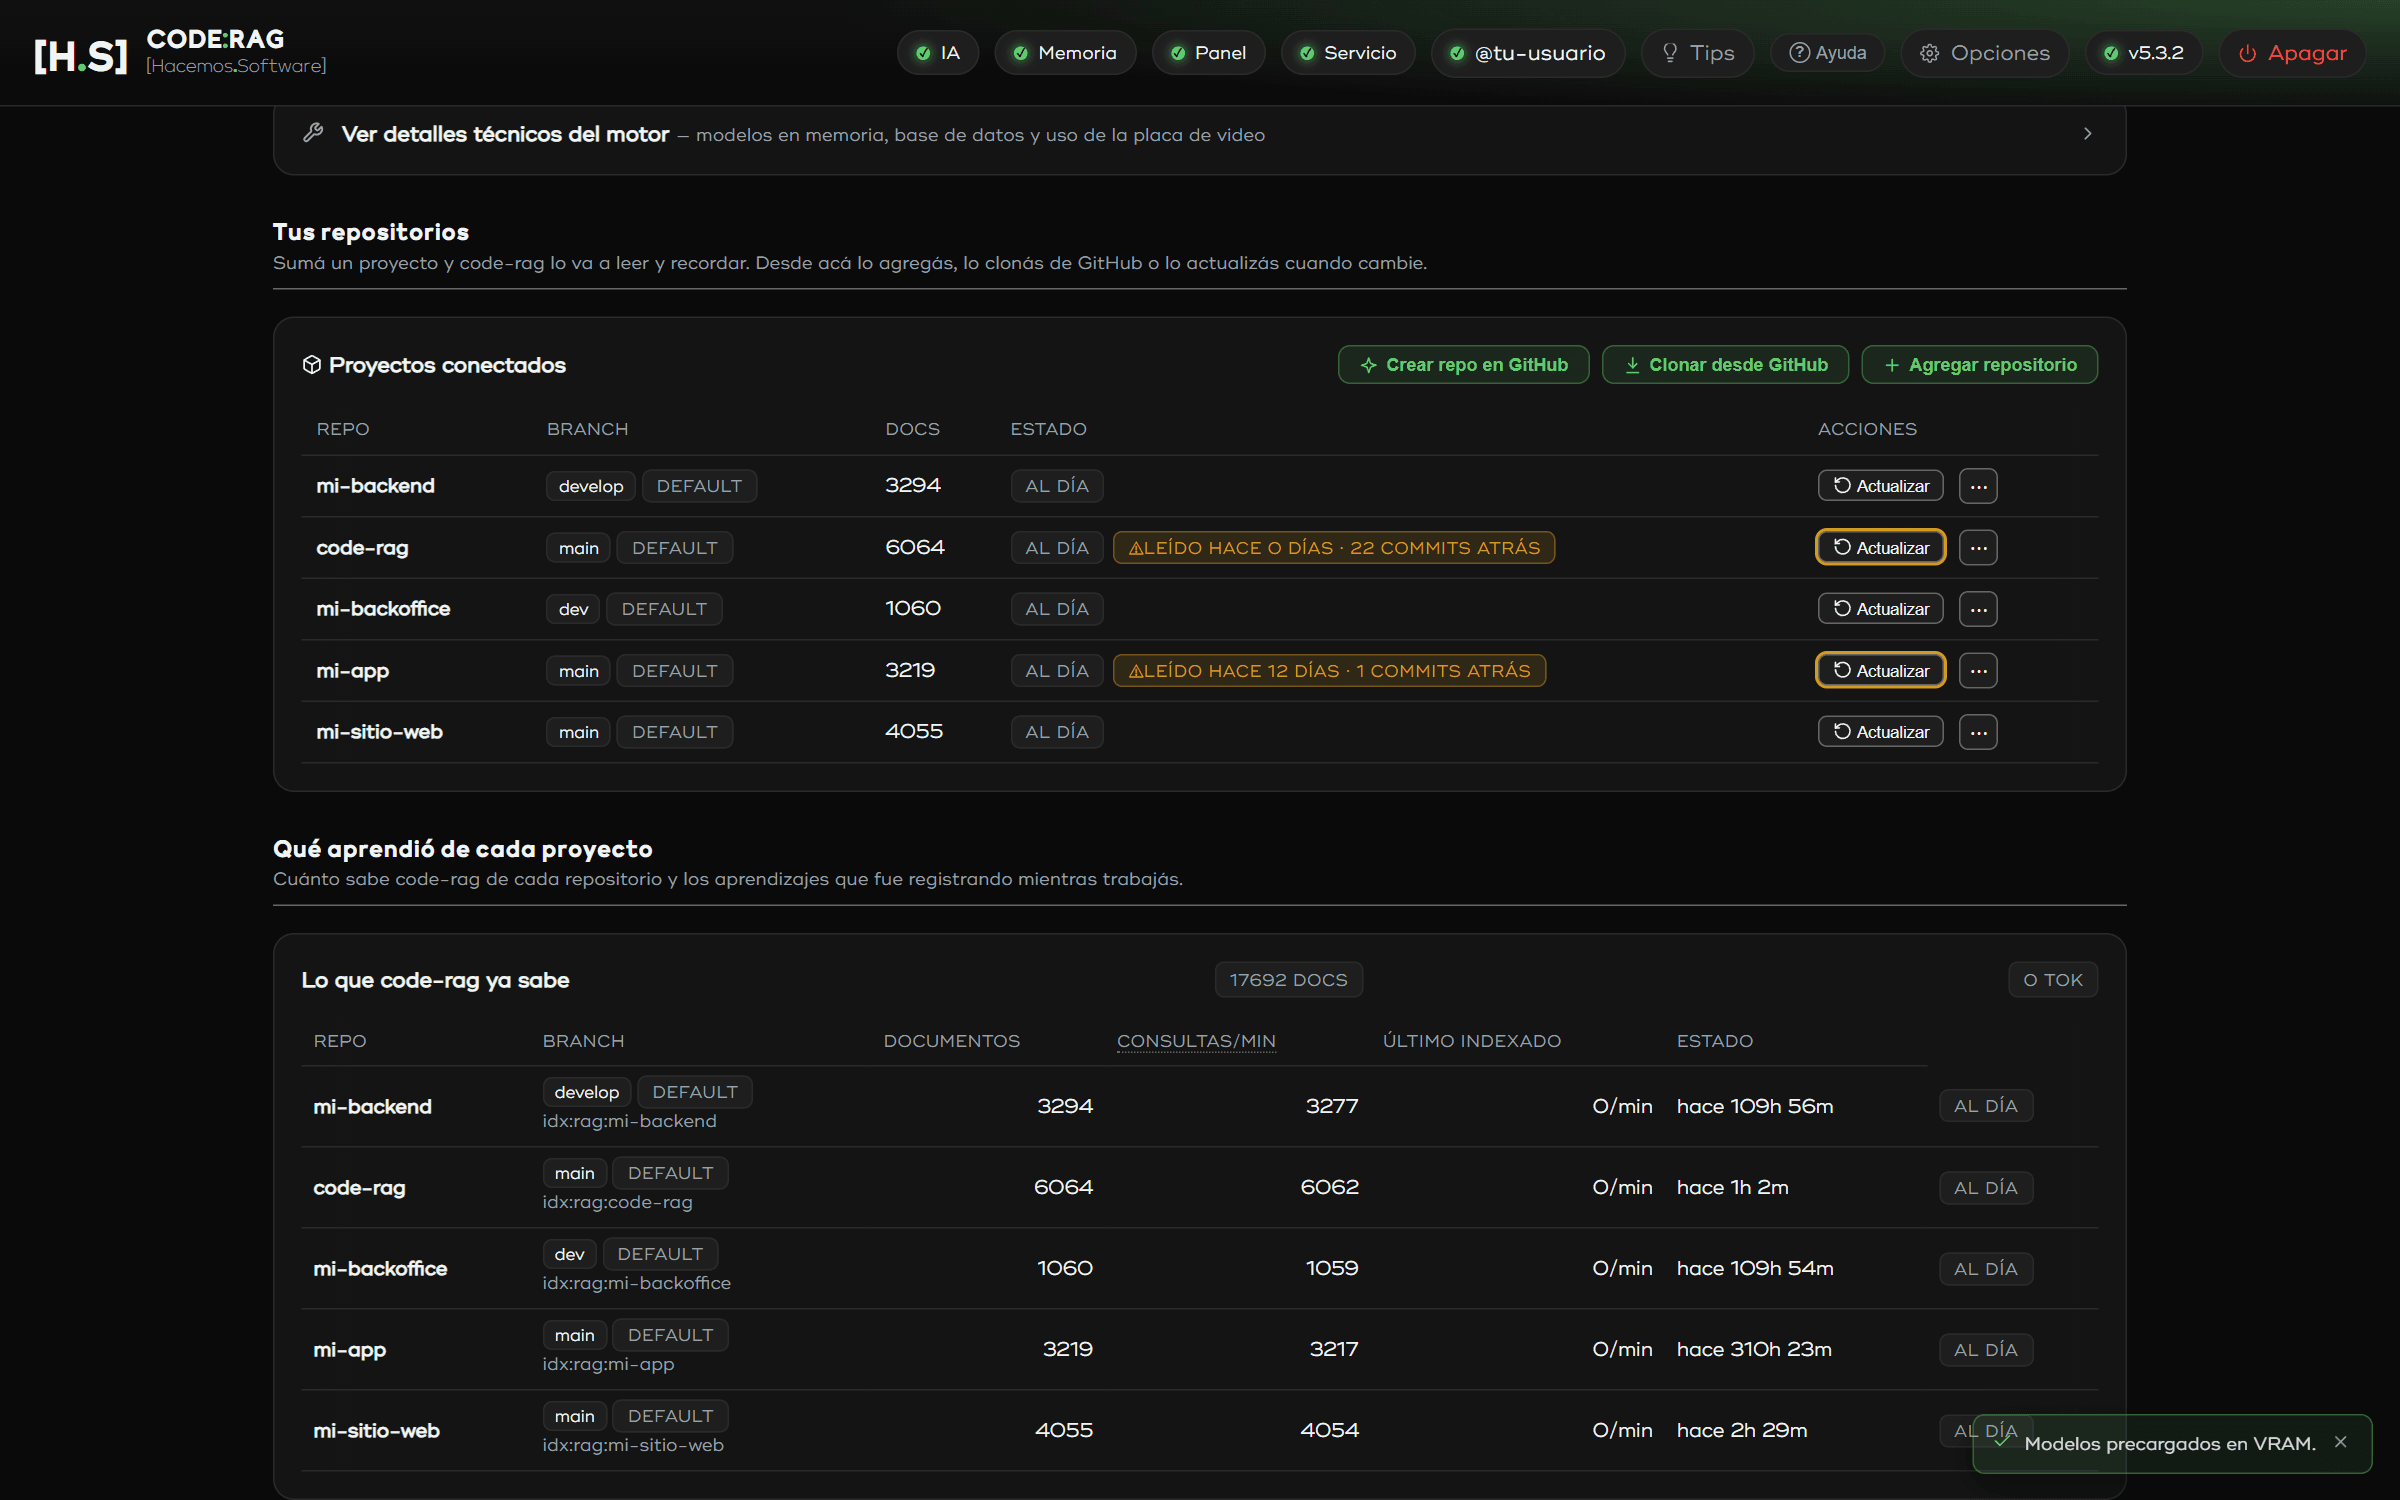
Task: Click Actualizar for mi-backend
Action: [x=1880, y=486]
